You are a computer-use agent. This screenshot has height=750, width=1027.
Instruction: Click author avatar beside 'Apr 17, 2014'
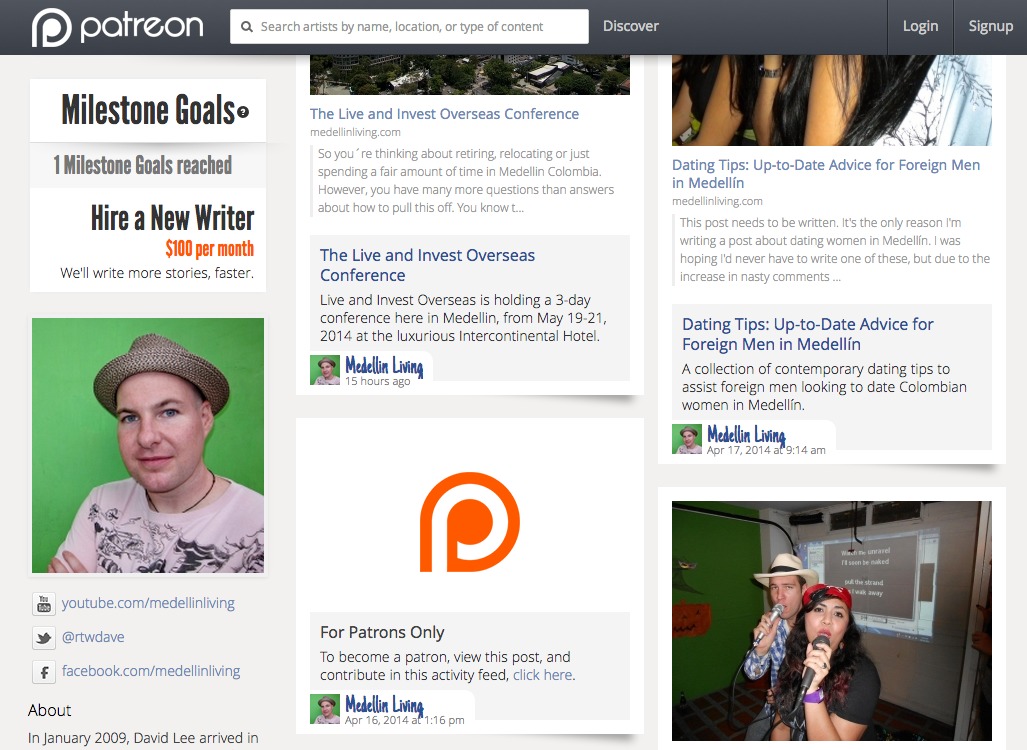click(687, 440)
